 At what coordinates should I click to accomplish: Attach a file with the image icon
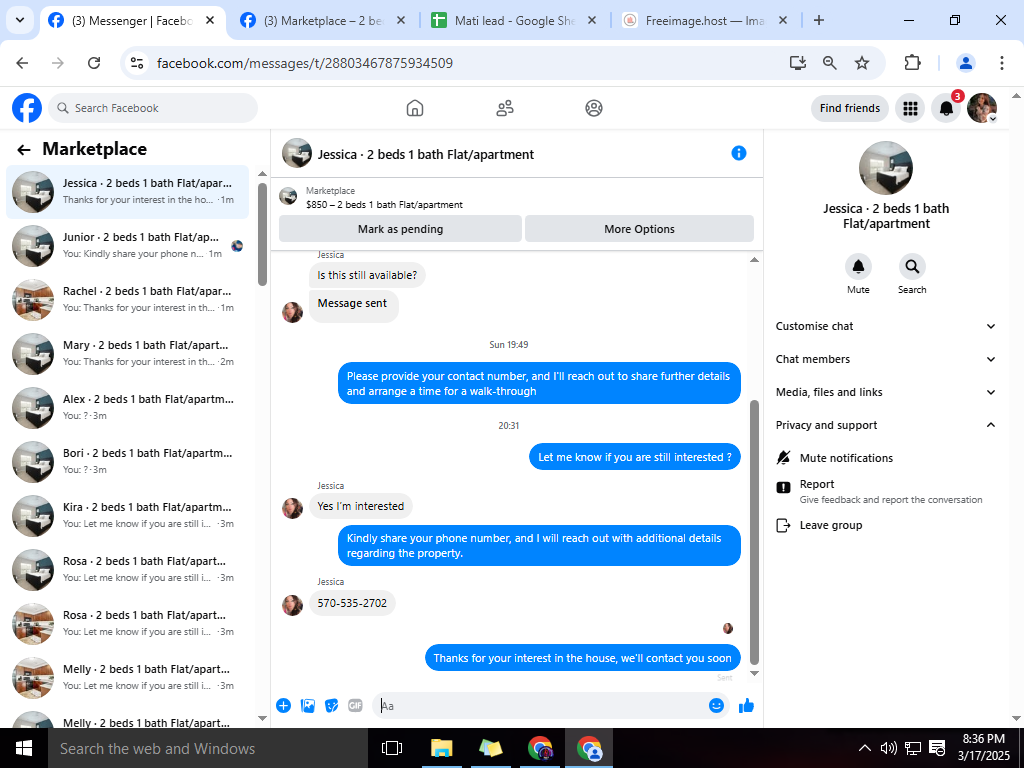click(x=308, y=705)
